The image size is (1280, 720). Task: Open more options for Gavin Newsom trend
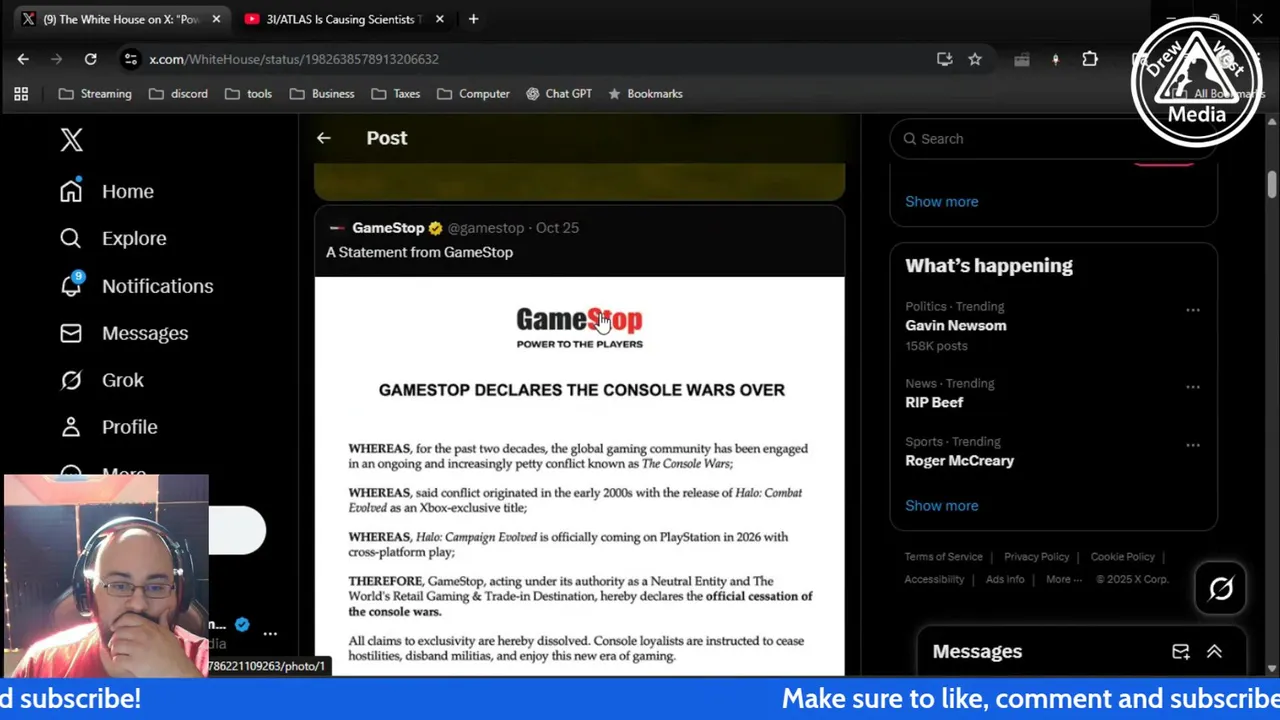pyautogui.click(x=1193, y=310)
